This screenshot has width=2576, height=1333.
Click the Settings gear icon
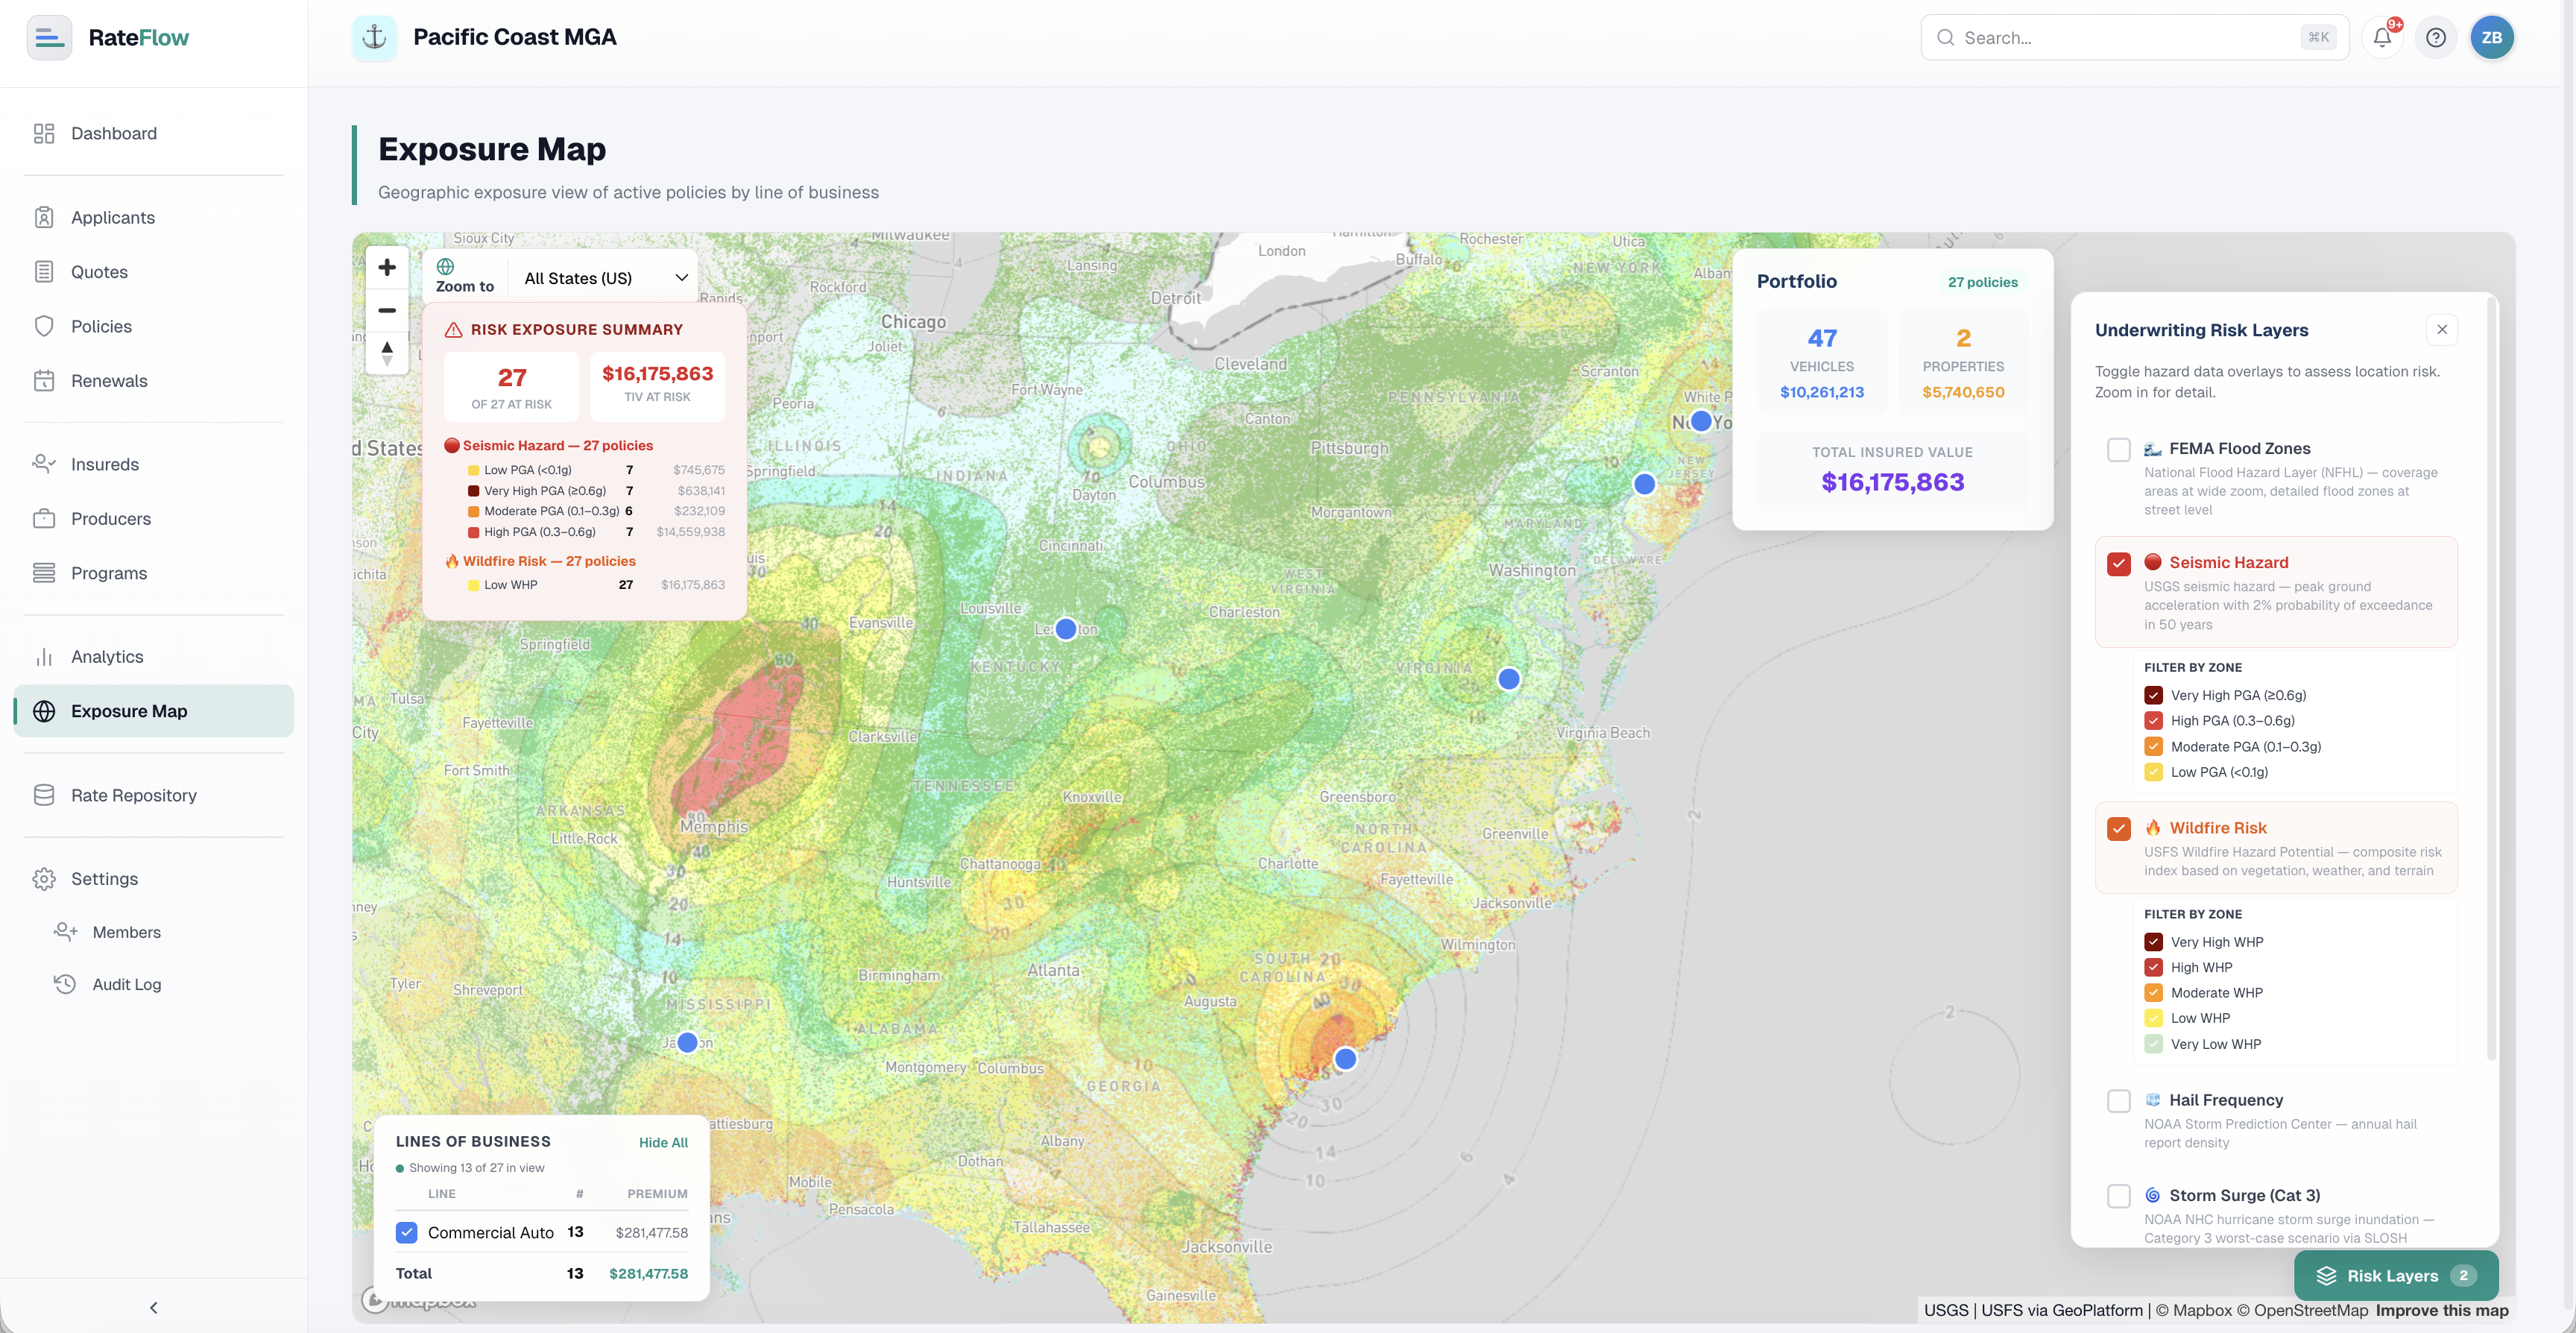coord(44,879)
